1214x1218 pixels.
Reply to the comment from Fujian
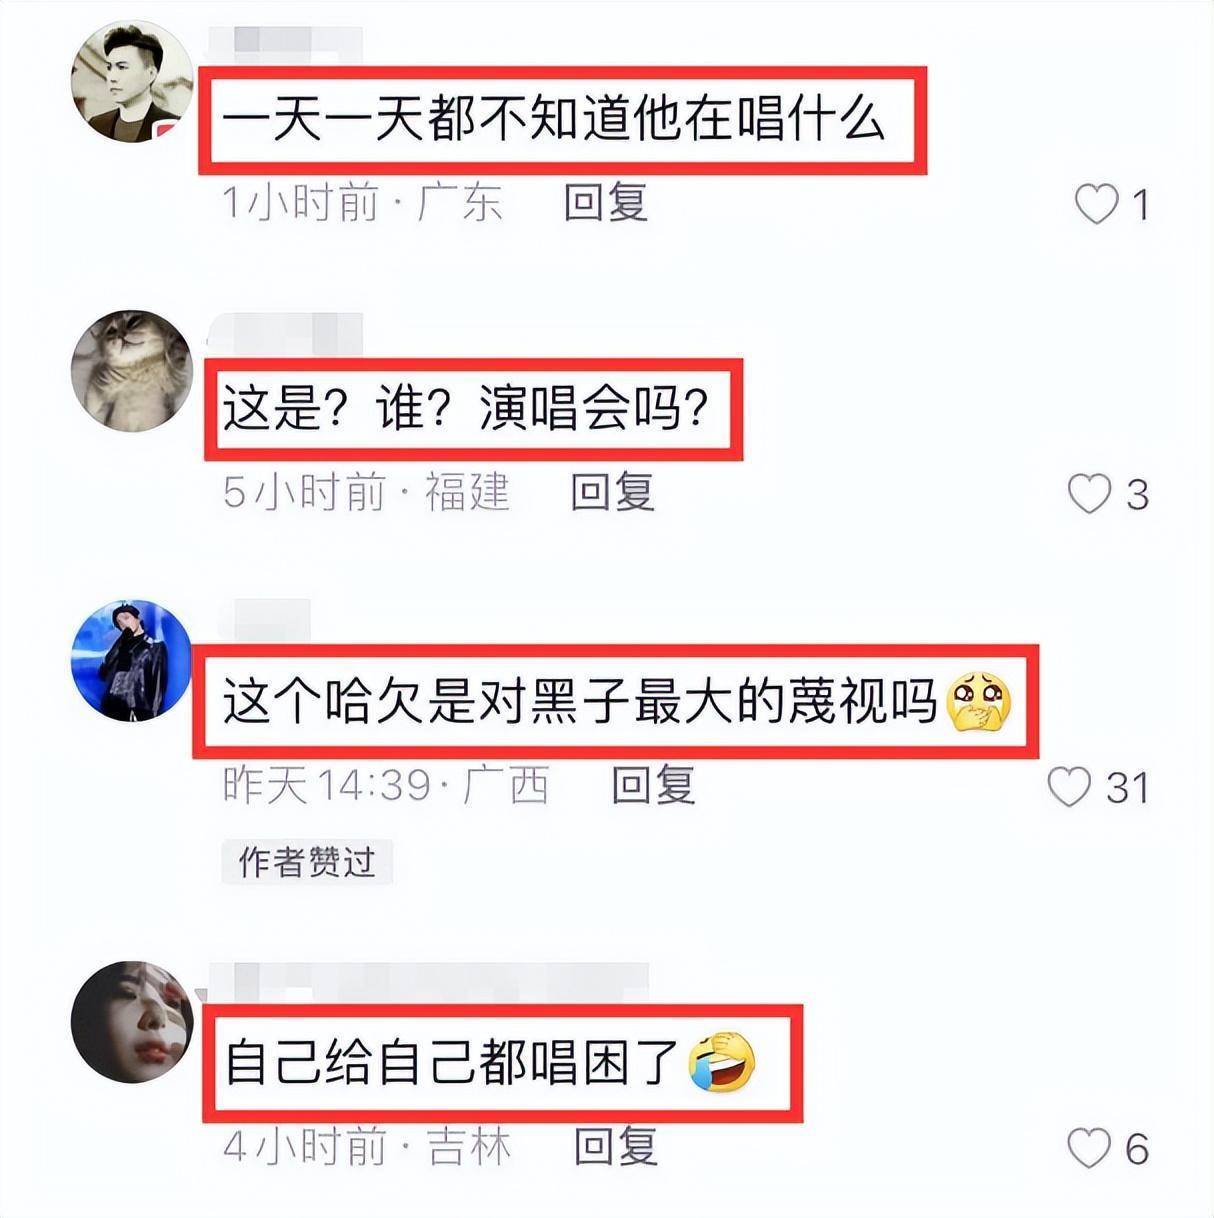[612, 492]
